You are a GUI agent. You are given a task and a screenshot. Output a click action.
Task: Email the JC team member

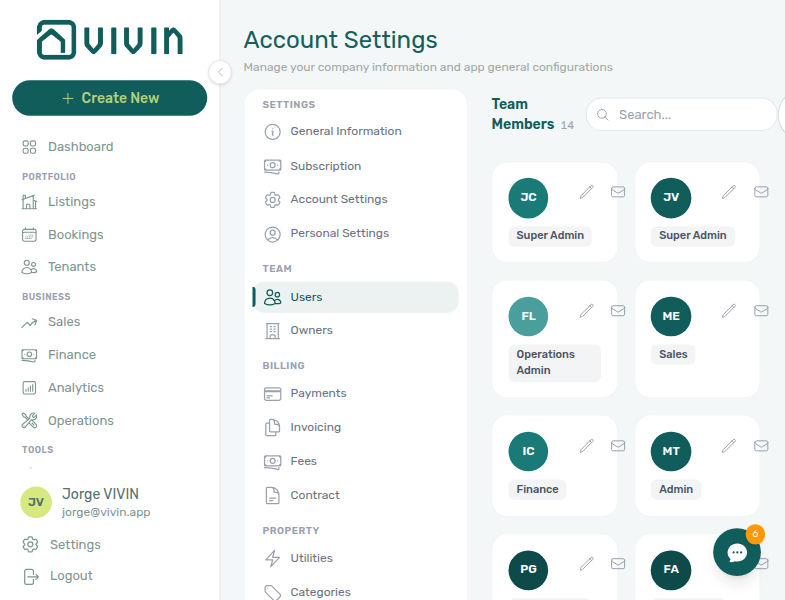coord(618,192)
